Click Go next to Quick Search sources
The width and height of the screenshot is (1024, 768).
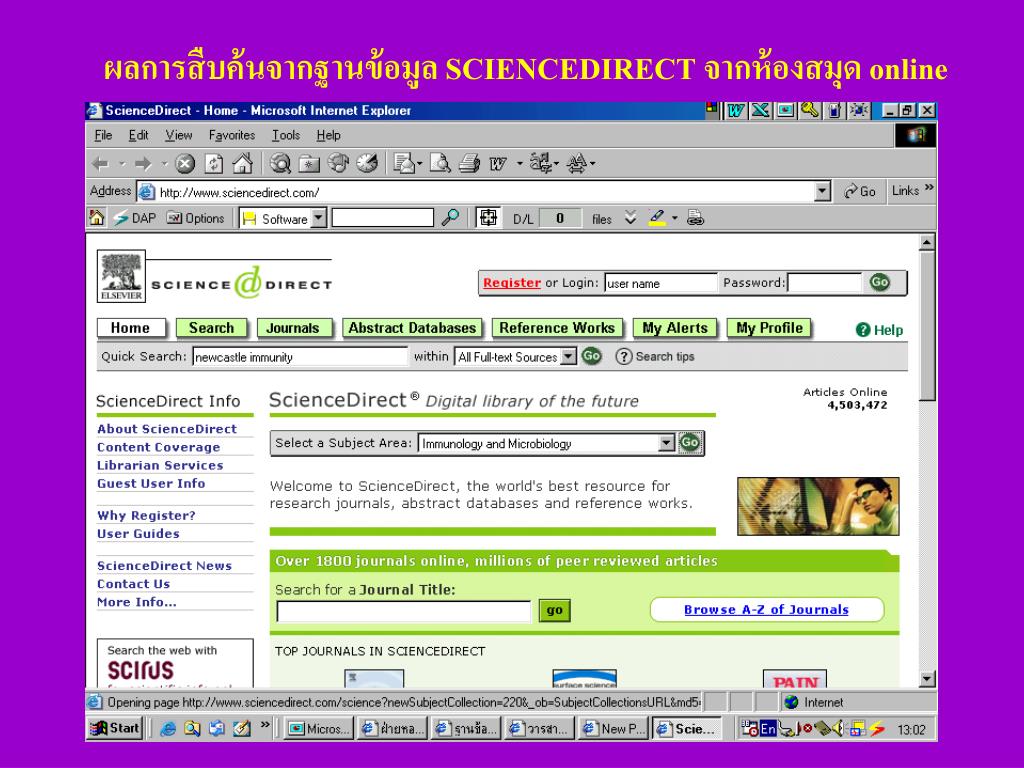[592, 356]
